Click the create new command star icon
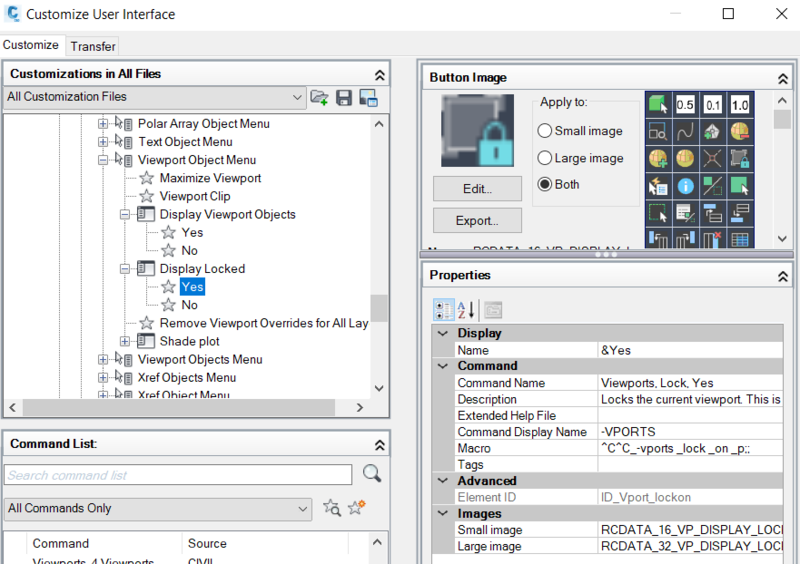Image resolution: width=800 pixels, height=564 pixels. (357, 508)
